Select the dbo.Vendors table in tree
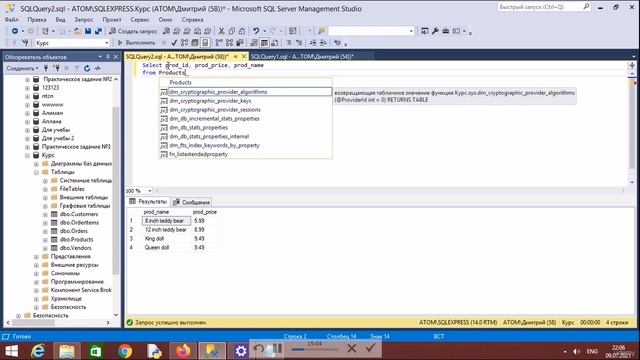The height and width of the screenshot is (360, 640). click(x=76, y=248)
